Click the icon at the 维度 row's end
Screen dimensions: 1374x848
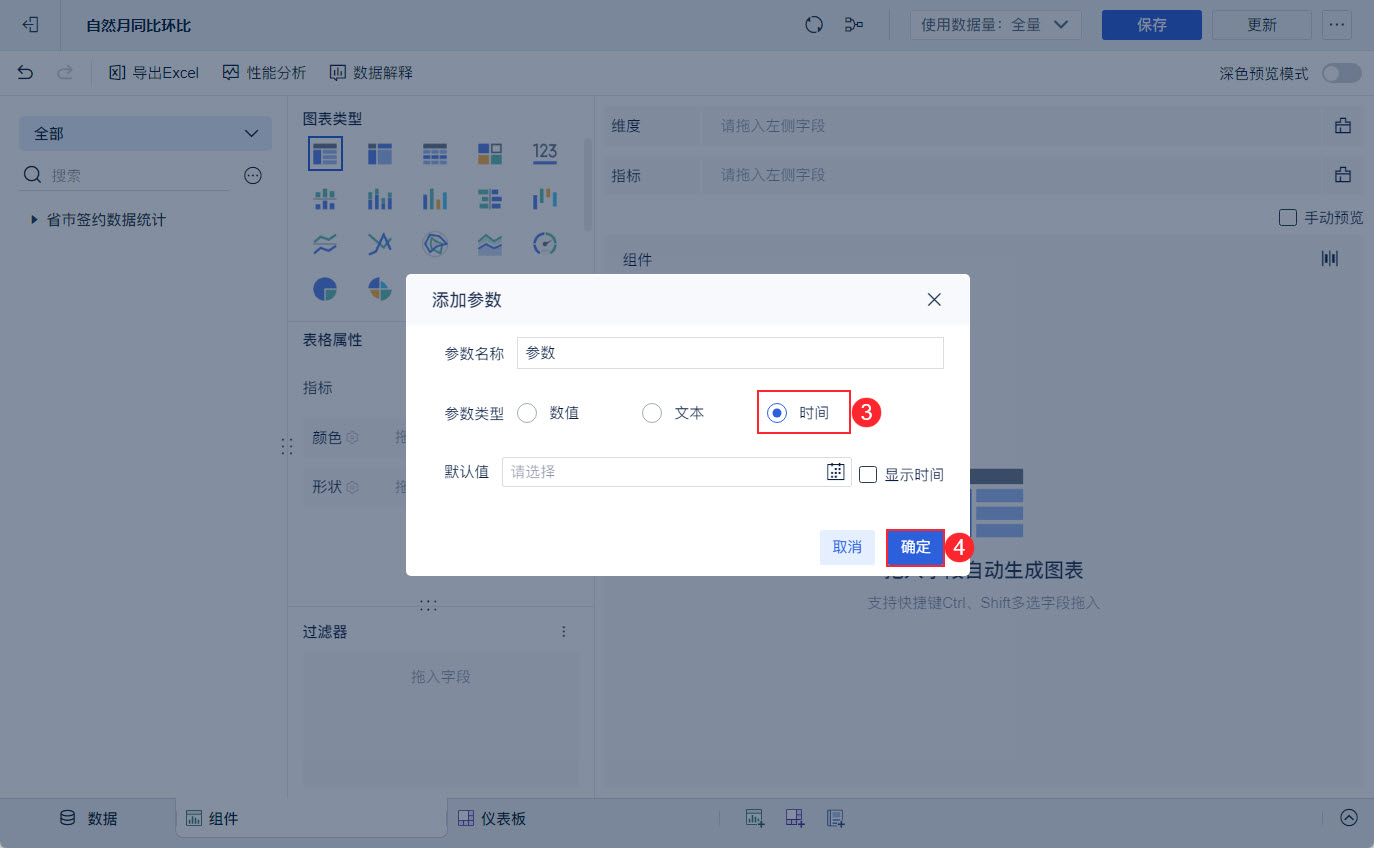1343,126
